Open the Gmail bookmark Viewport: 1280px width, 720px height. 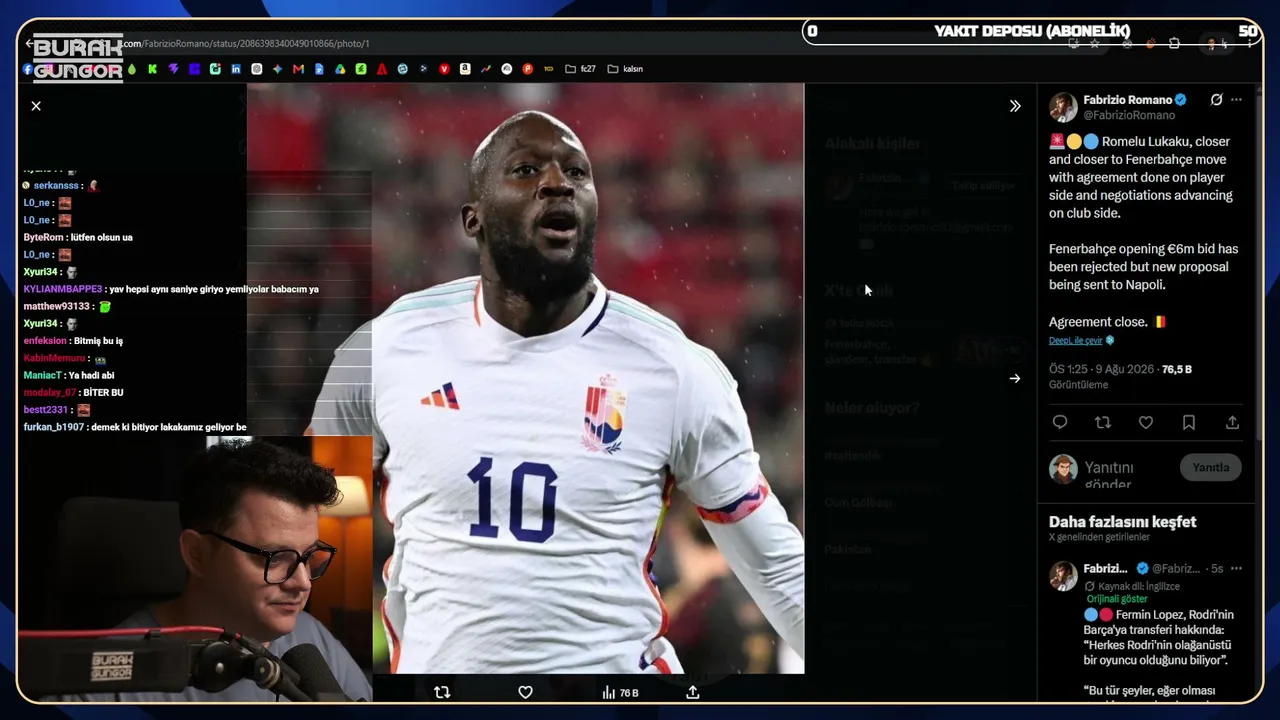click(298, 69)
